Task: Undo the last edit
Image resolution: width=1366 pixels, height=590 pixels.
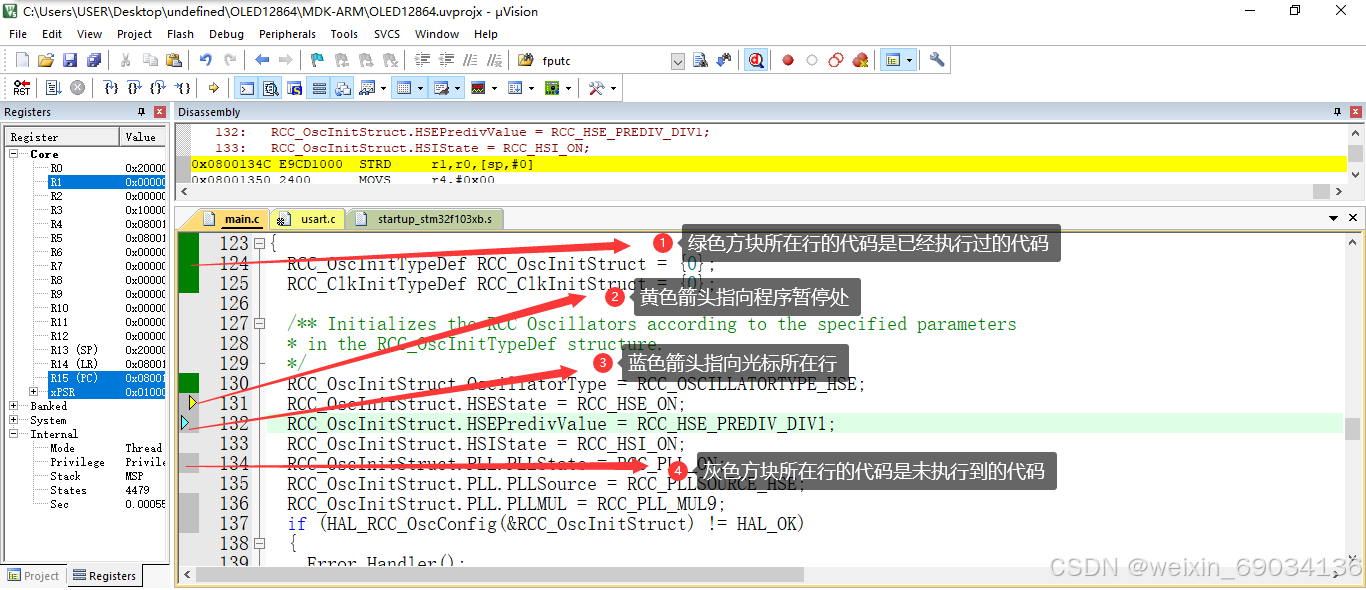Action: (x=205, y=60)
